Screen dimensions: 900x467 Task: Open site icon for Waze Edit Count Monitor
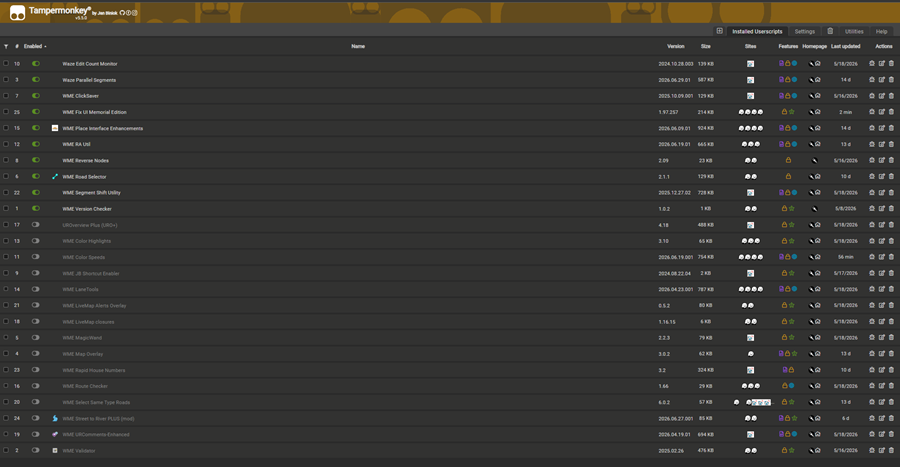coord(750,64)
